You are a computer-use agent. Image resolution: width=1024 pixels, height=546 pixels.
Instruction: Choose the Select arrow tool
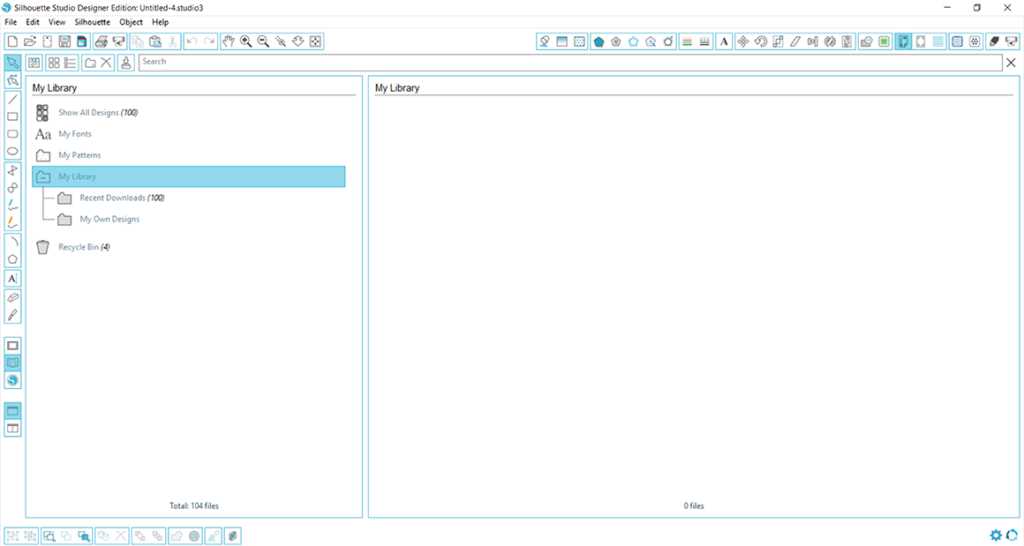point(12,63)
